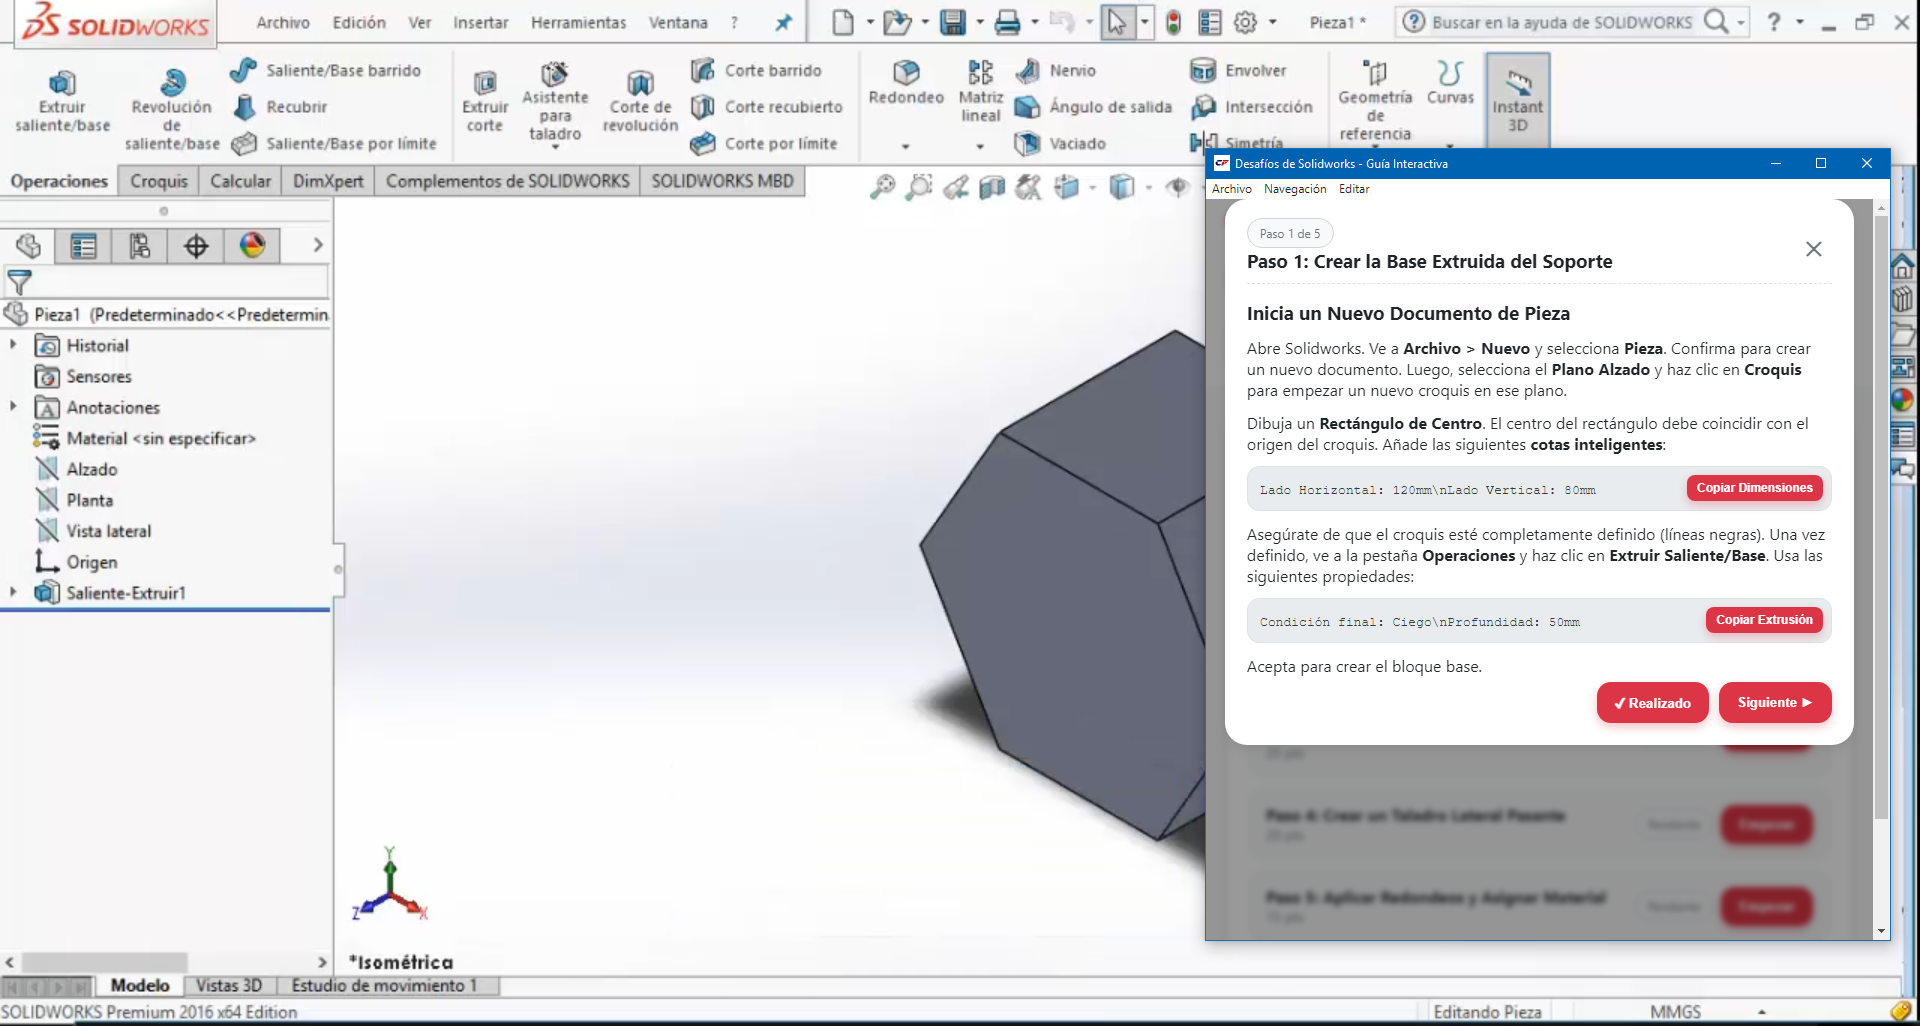Open the Matriz lineal dropdown arrow
Image resolution: width=1920 pixels, height=1026 pixels.
(x=980, y=146)
